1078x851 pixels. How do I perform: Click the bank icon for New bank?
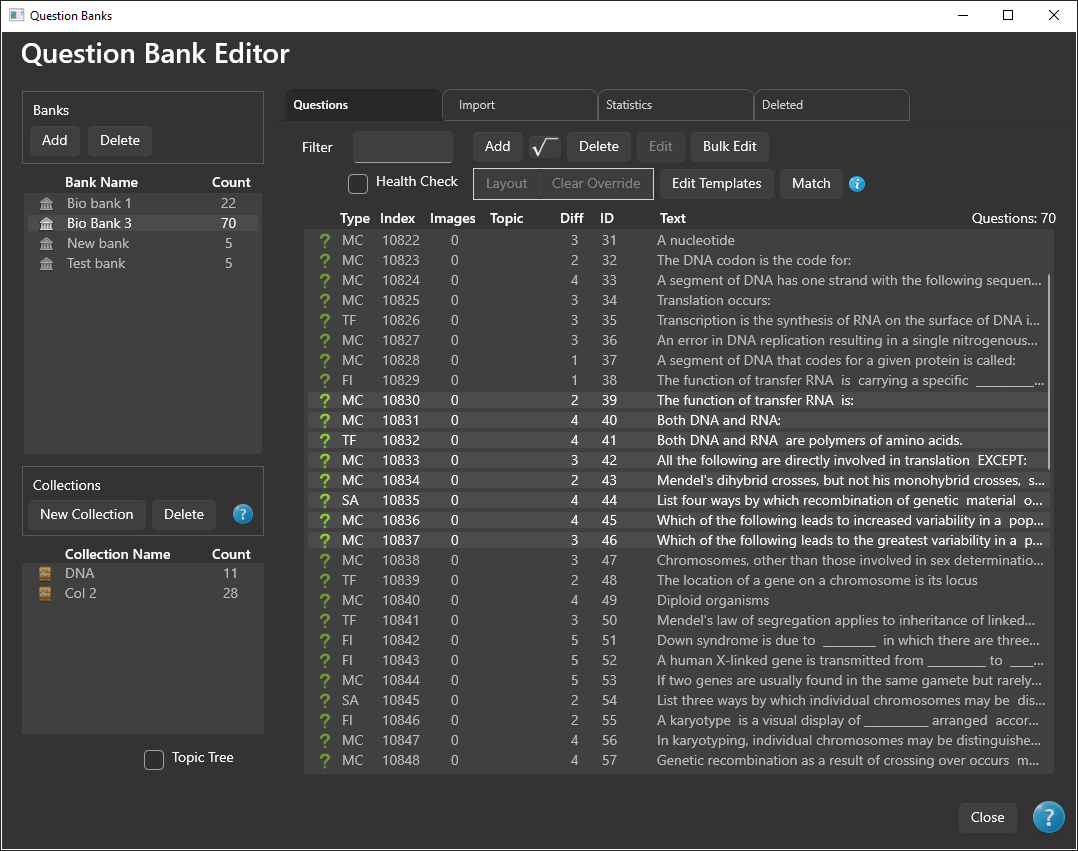(47, 243)
